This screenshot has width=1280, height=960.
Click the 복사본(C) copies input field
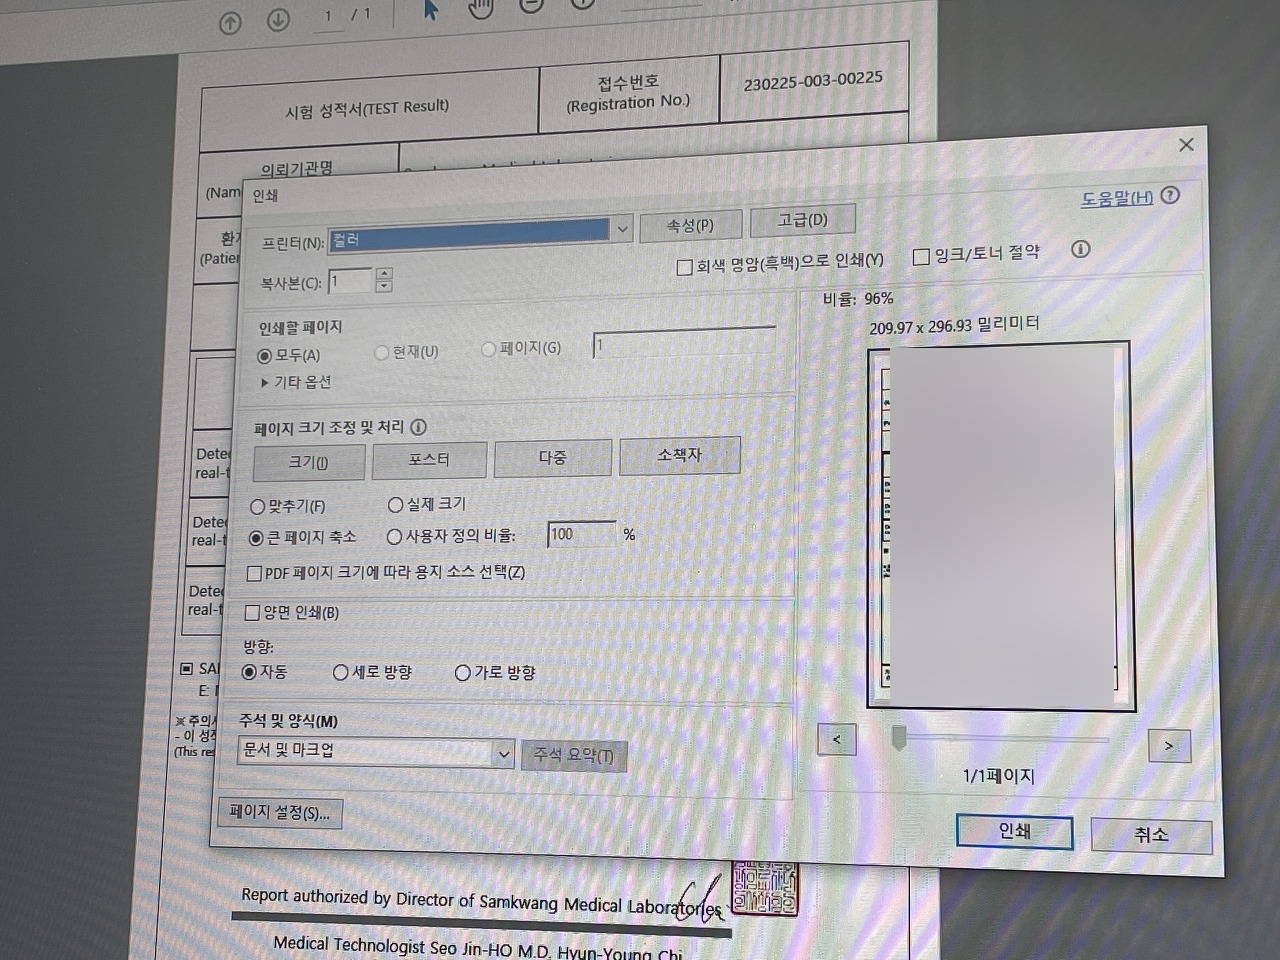(351, 281)
